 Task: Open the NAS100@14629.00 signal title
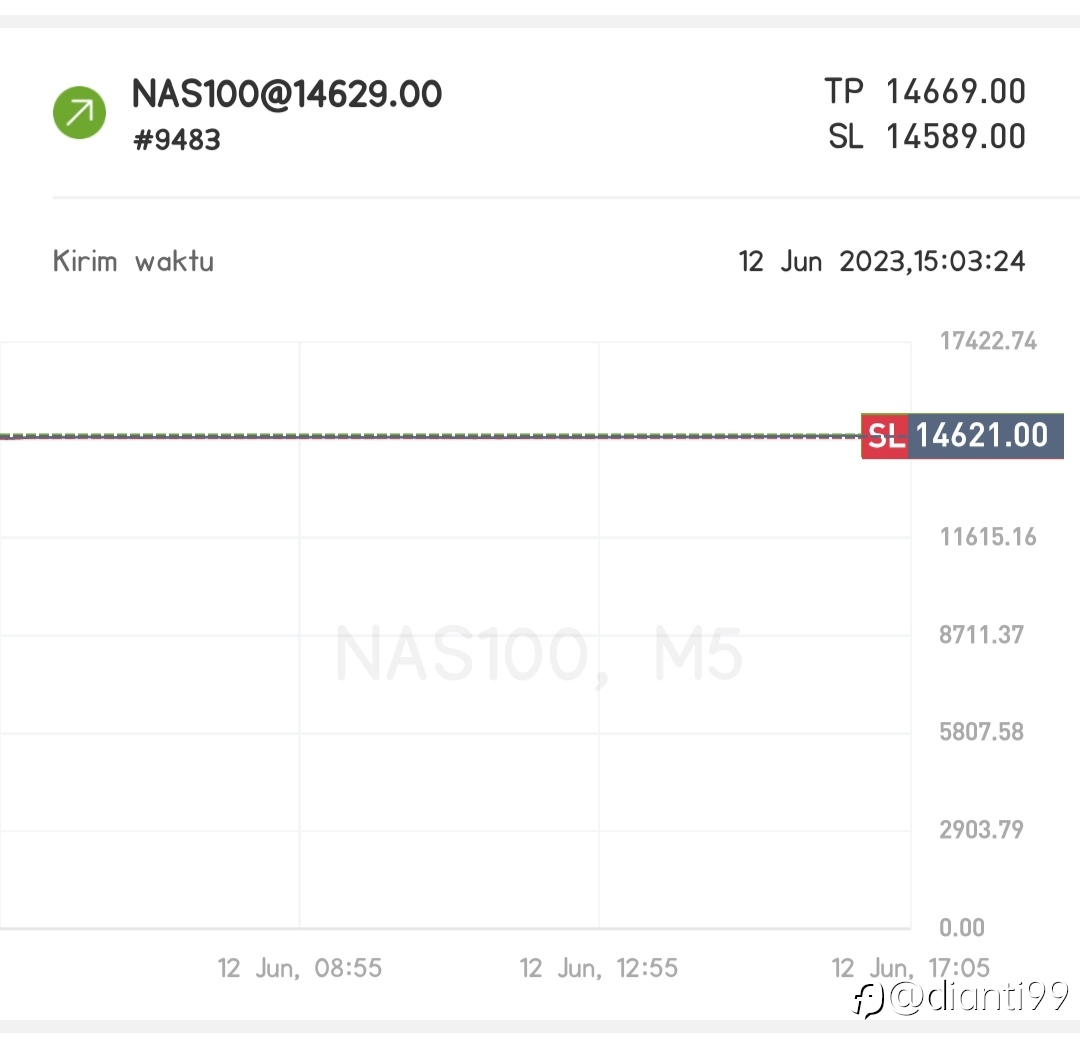coord(287,94)
